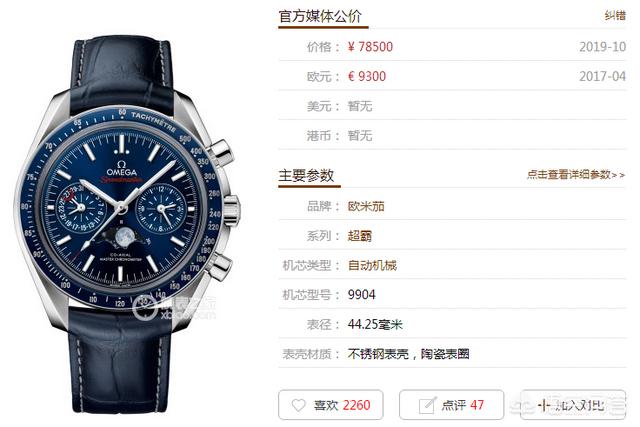
Task: Click the 44.25毫米 case diameter value
Action: [x=375, y=325]
